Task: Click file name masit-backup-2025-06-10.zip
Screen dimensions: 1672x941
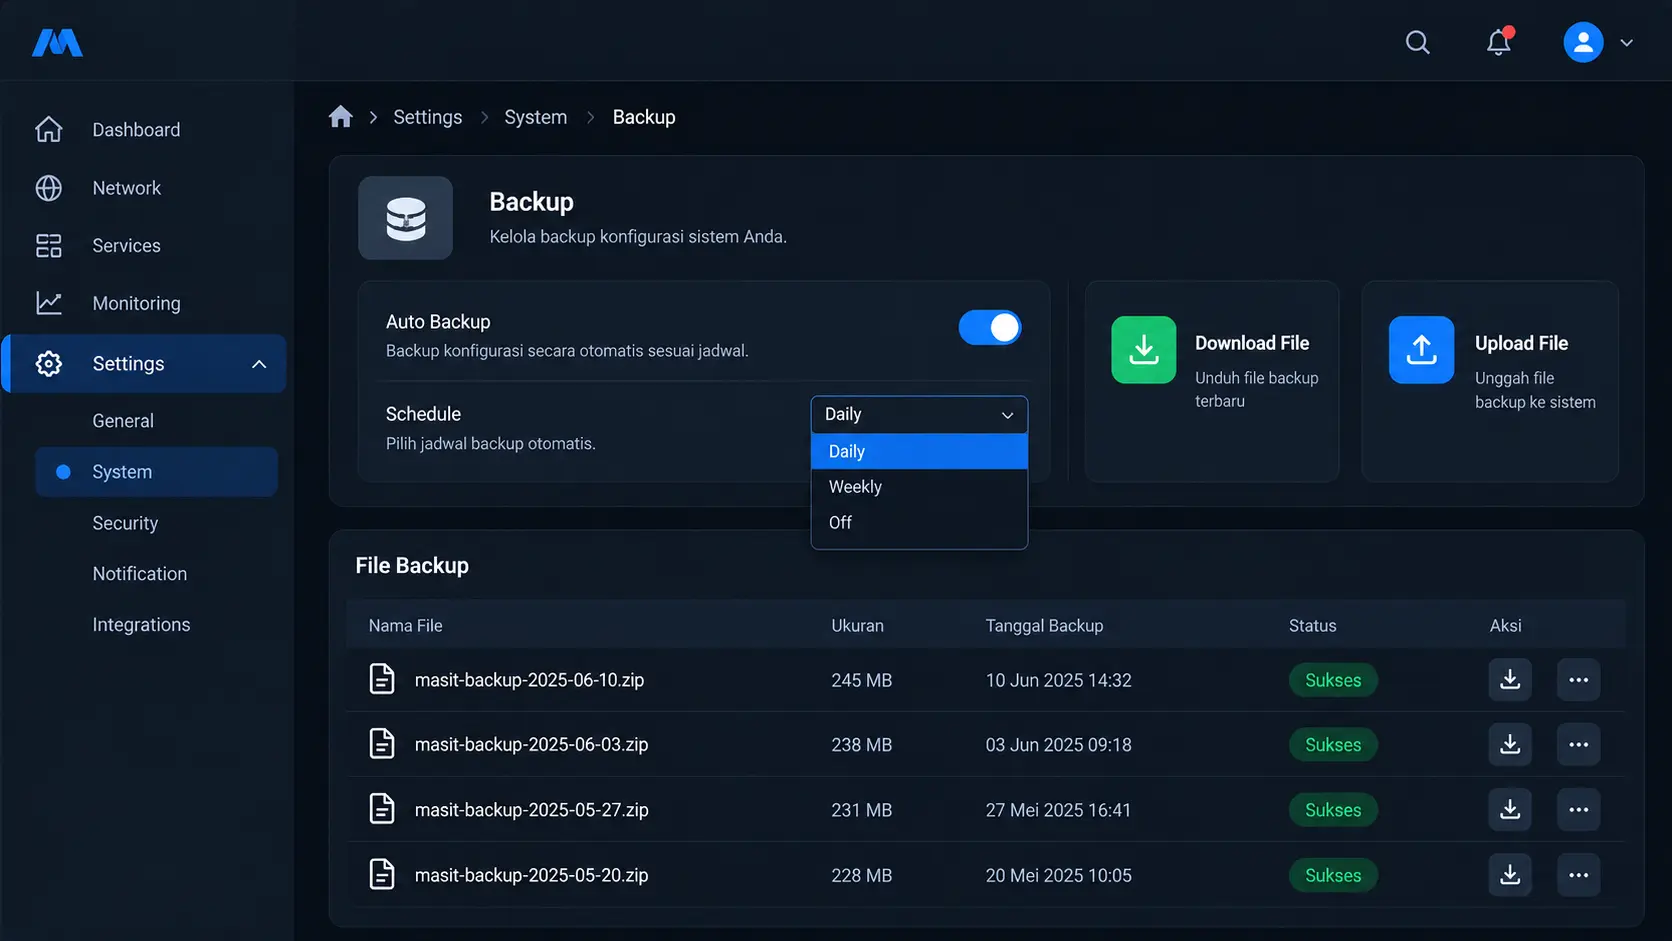Action: click(529, 680)
